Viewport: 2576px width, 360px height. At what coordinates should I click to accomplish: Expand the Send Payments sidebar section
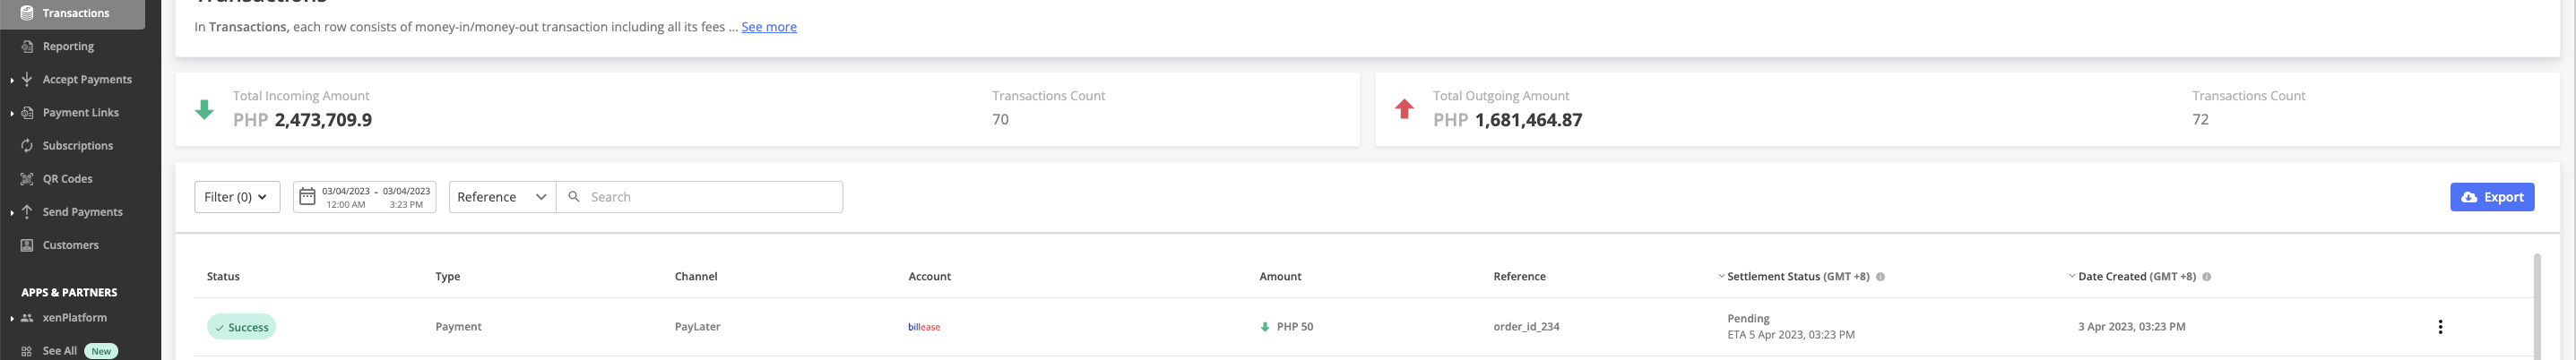click(x=12, y=212)
